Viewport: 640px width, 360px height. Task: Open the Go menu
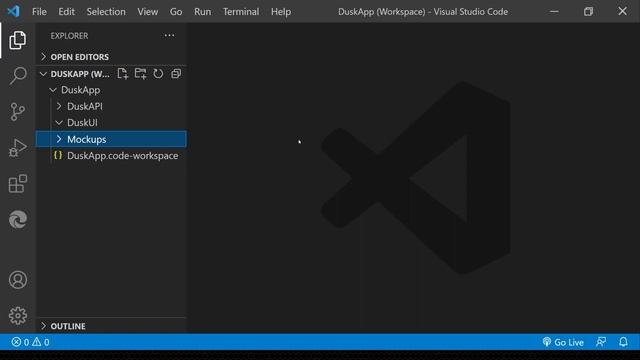point(176,11)
